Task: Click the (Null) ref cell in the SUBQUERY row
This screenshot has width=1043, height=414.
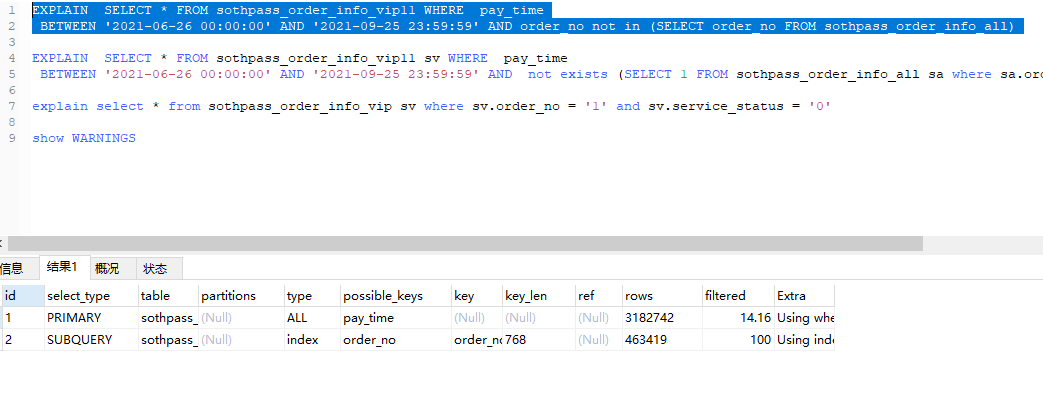Action: tap(599, 339)
